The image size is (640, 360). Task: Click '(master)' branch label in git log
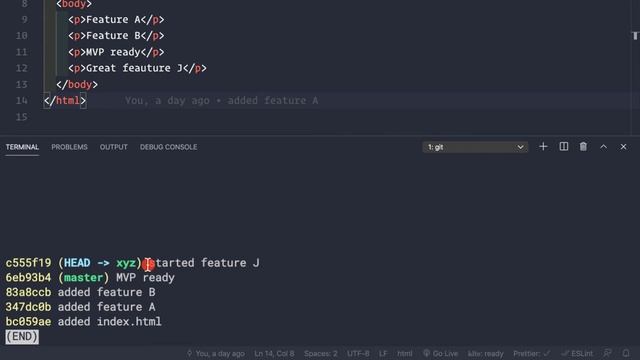point(83,278)
